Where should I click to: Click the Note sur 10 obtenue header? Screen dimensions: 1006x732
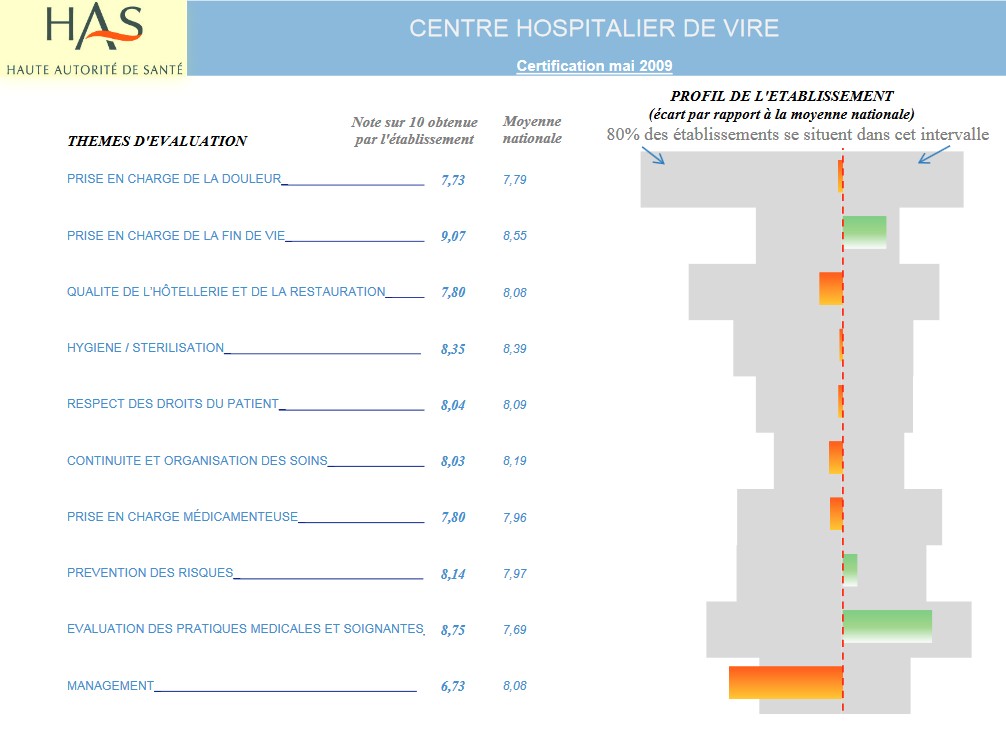[414, 130]
